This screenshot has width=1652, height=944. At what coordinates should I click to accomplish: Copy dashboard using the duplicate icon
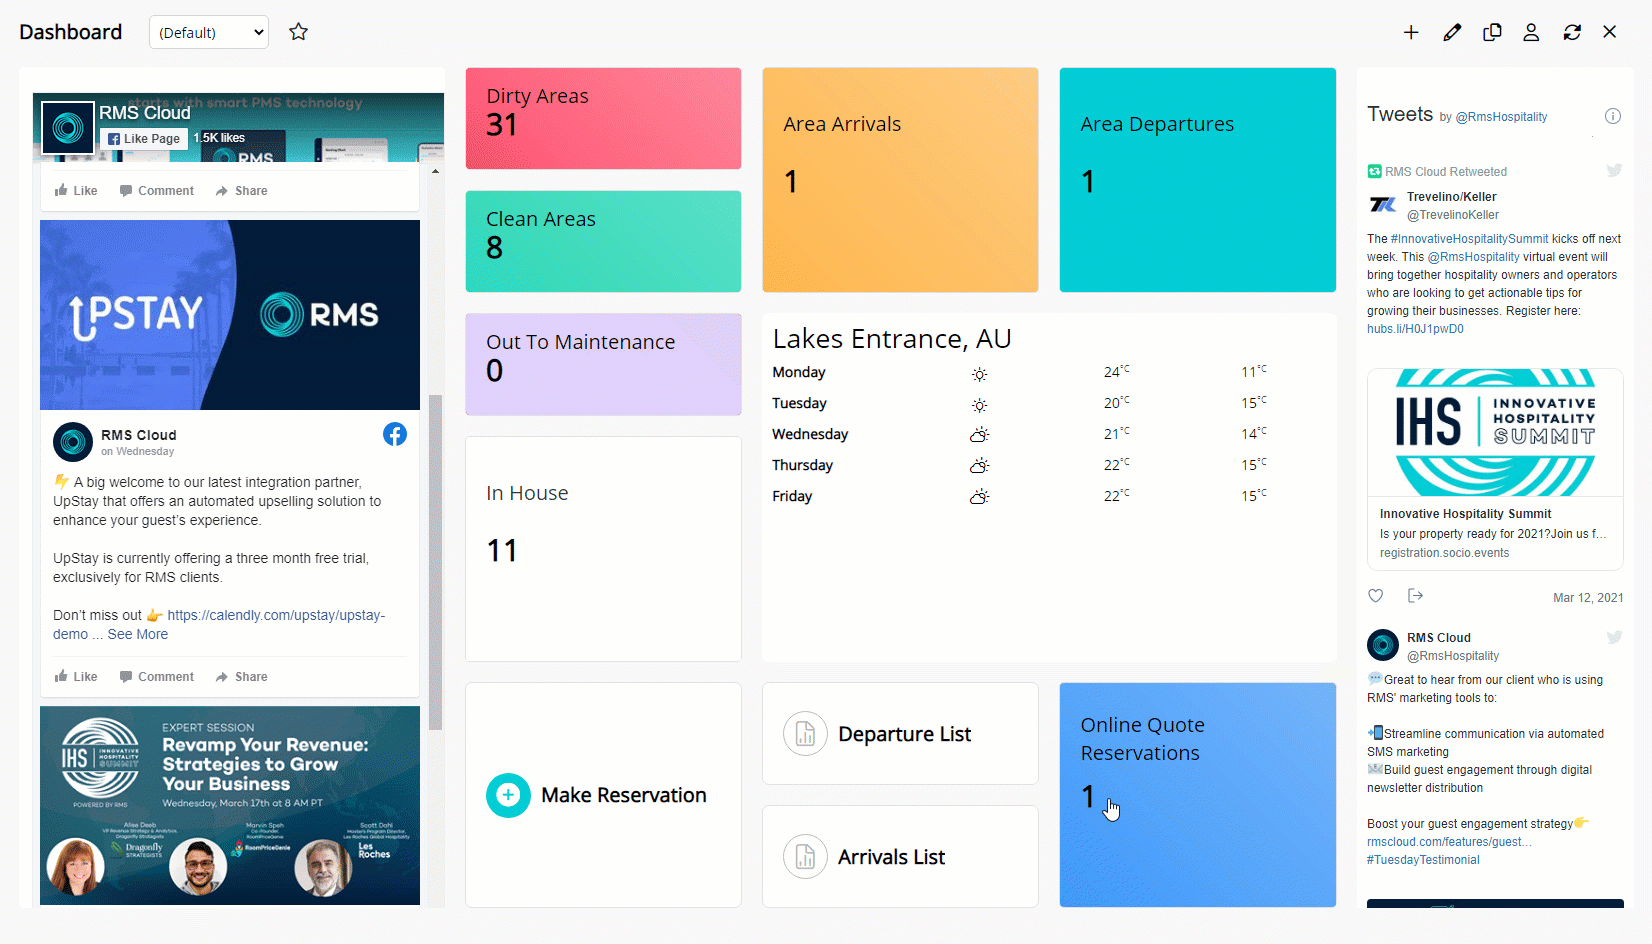click(x=1492, y=32)
